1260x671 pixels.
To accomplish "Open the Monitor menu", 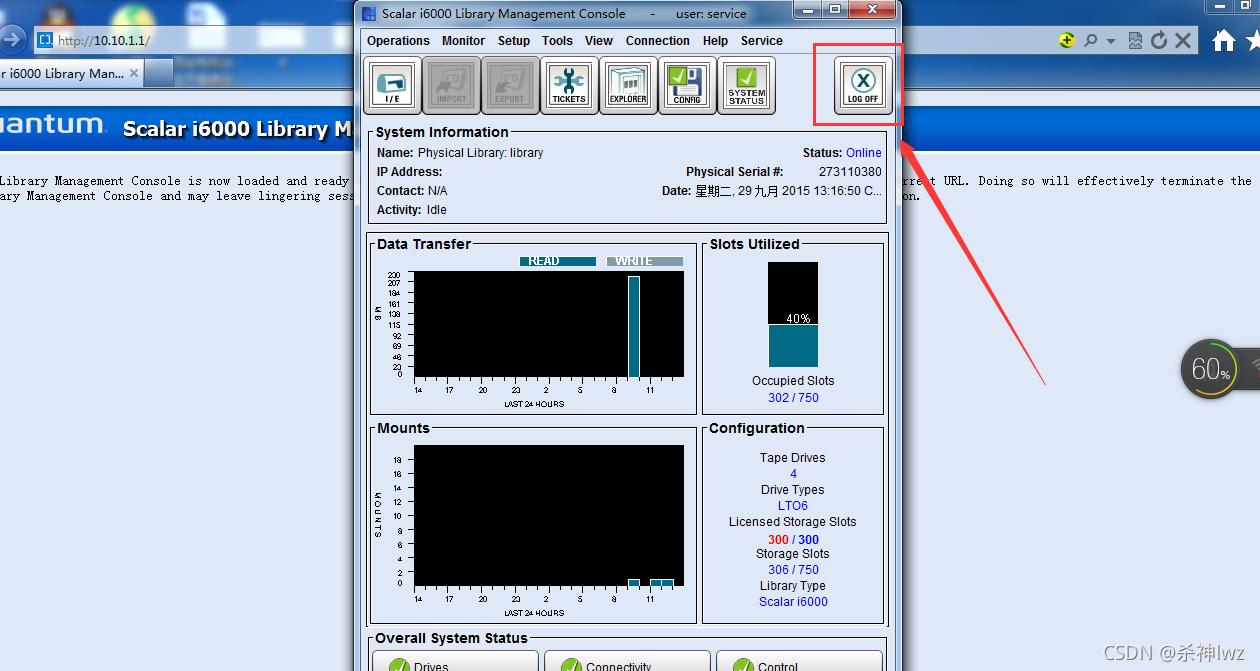I will coord(463,41).
